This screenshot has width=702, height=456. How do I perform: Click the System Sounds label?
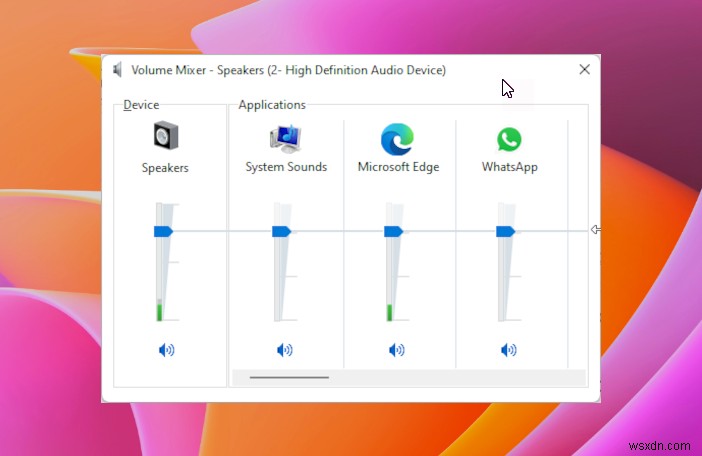(286, 167)
